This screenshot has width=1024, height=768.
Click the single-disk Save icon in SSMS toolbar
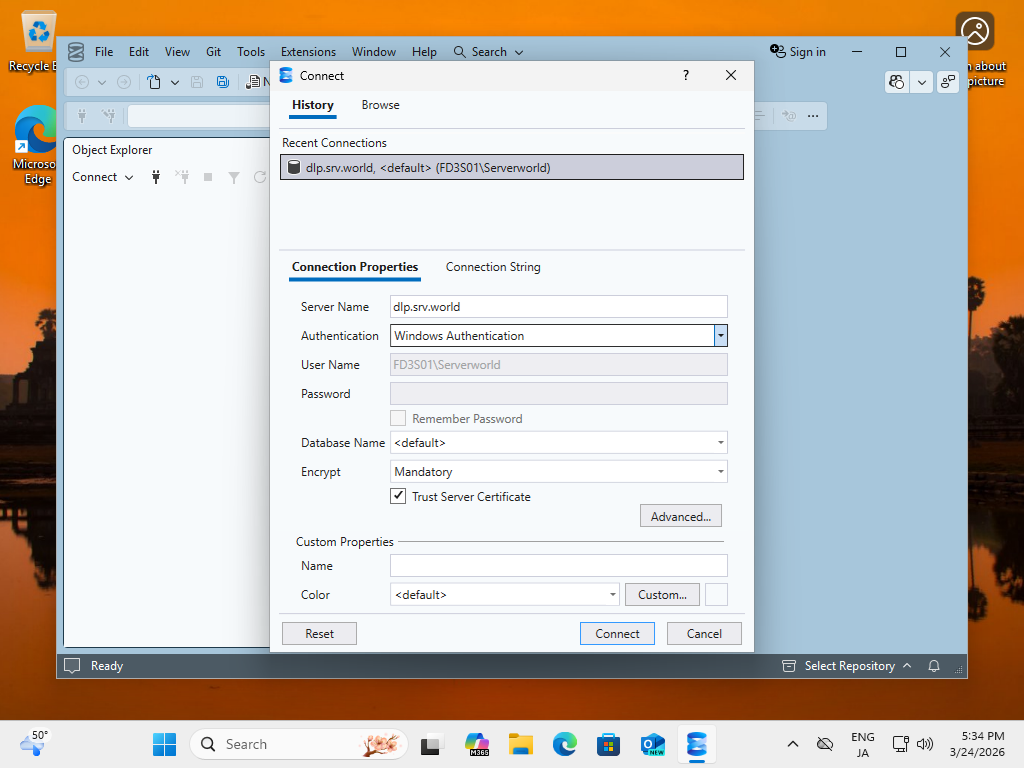click(x=197, y=82)
